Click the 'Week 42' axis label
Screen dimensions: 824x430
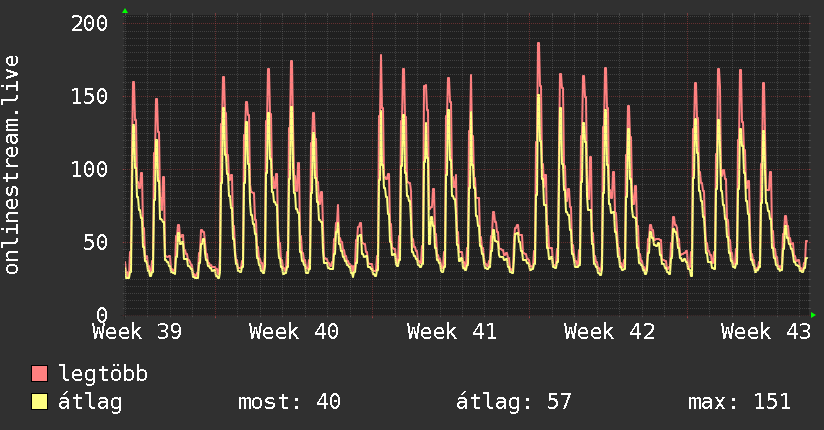(610, 332)
